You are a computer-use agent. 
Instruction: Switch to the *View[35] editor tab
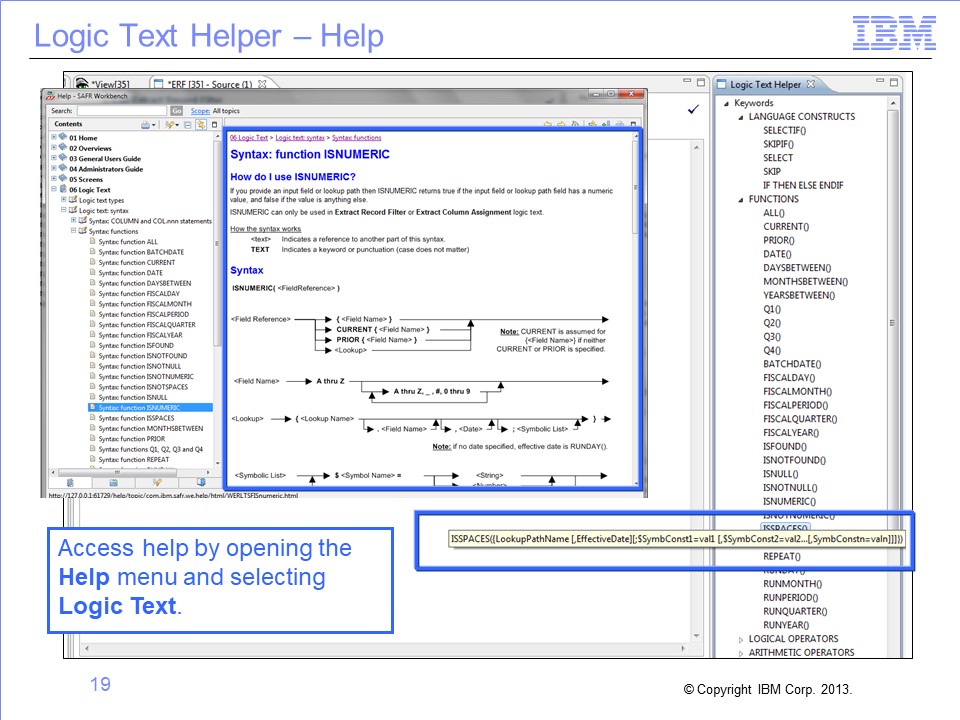tap(109, 84)
